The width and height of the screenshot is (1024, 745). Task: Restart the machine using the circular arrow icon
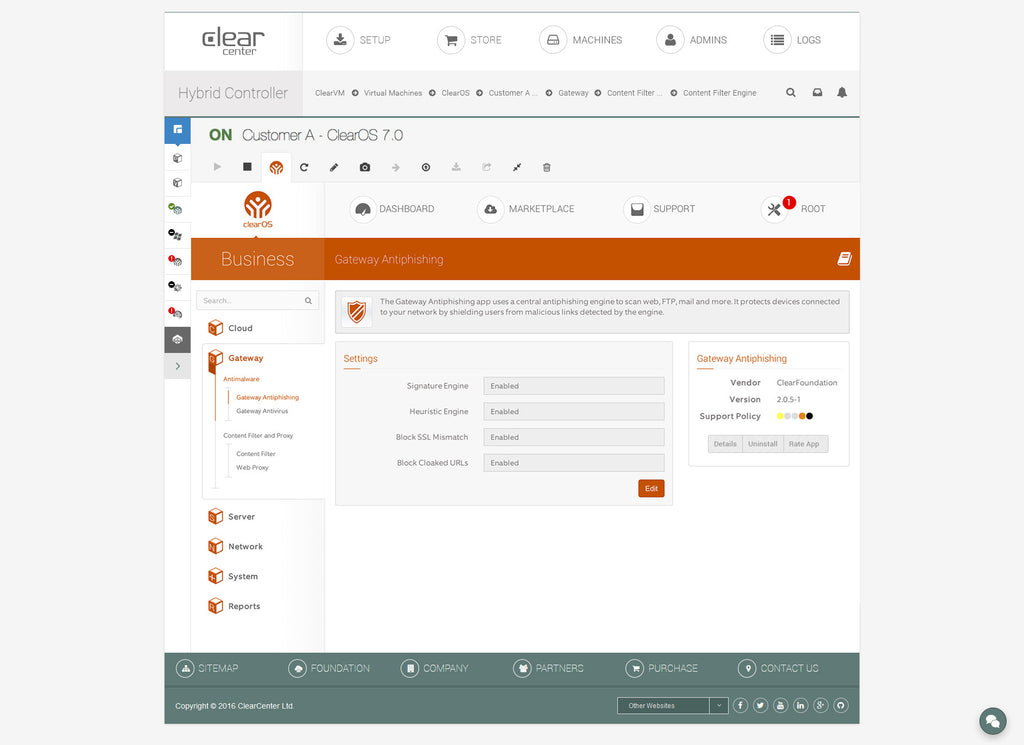coord(304,167)
